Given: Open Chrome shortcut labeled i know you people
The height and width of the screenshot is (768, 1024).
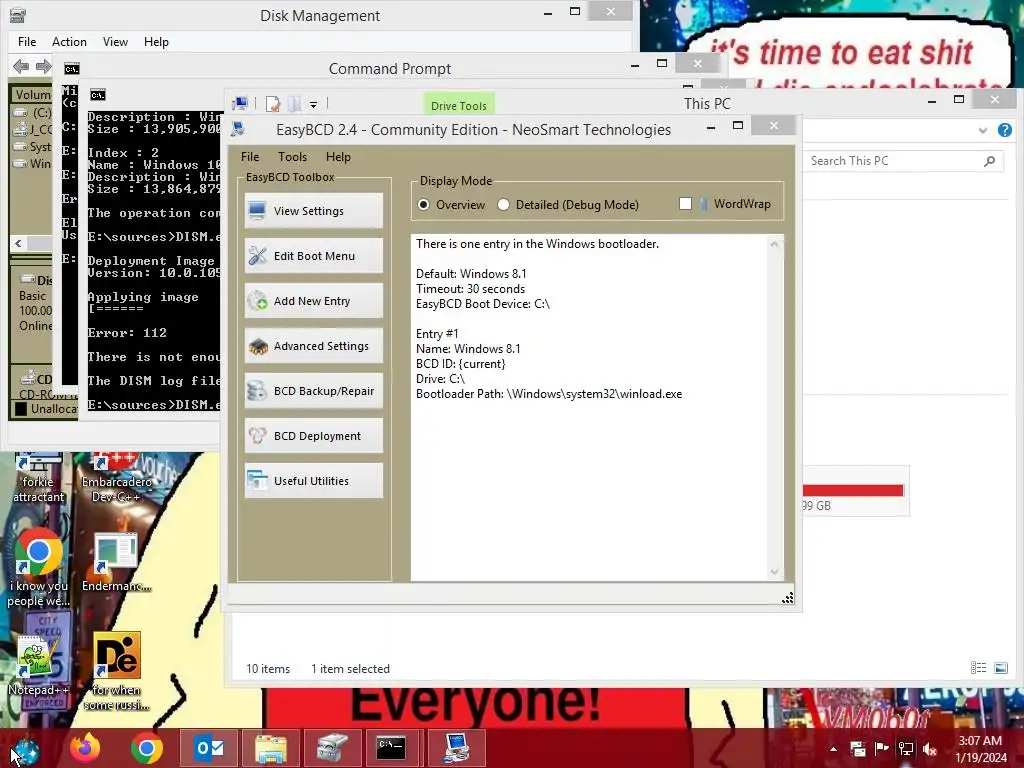Looking at the screenshot, I should (x=39, y=568).
